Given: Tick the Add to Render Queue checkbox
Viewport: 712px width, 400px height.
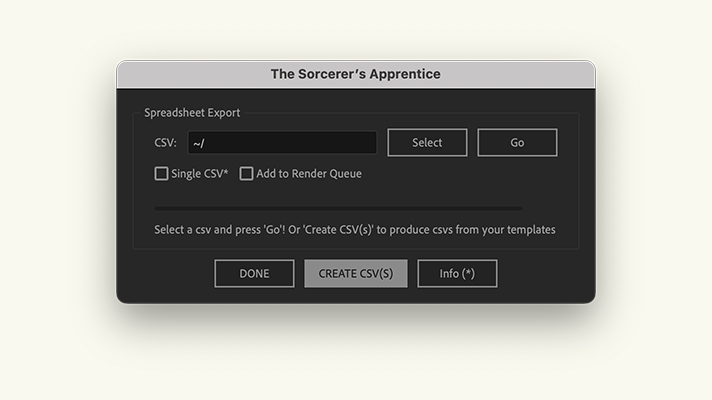Looking at the screenshot, I should tap(246, 173).
